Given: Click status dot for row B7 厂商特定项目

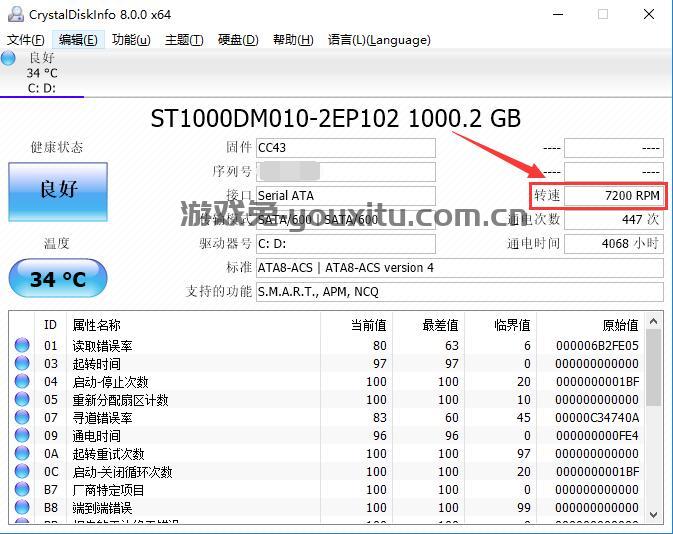Looking at the screenshot, I should pos(22,489).
